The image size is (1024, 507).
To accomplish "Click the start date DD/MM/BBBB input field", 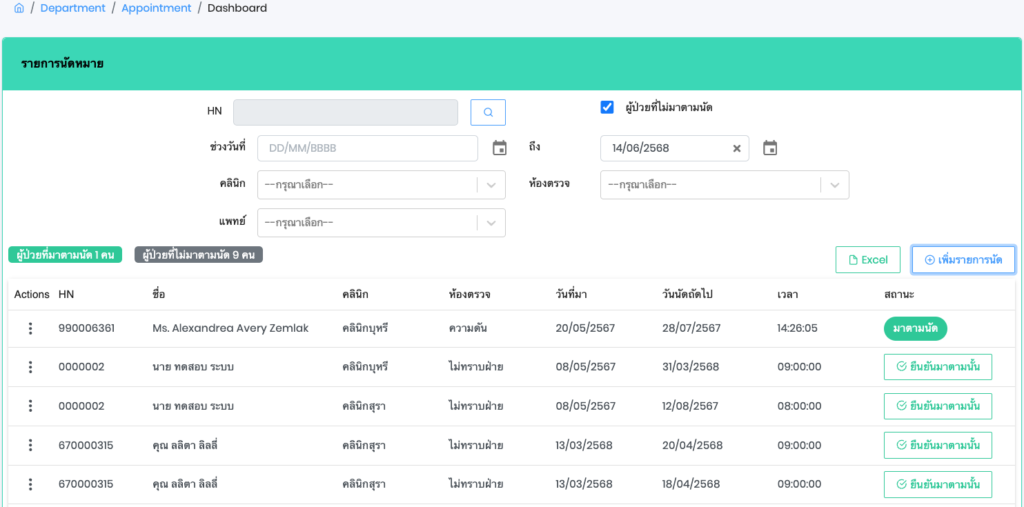I will pyautogui.click(x=367, y=148).
